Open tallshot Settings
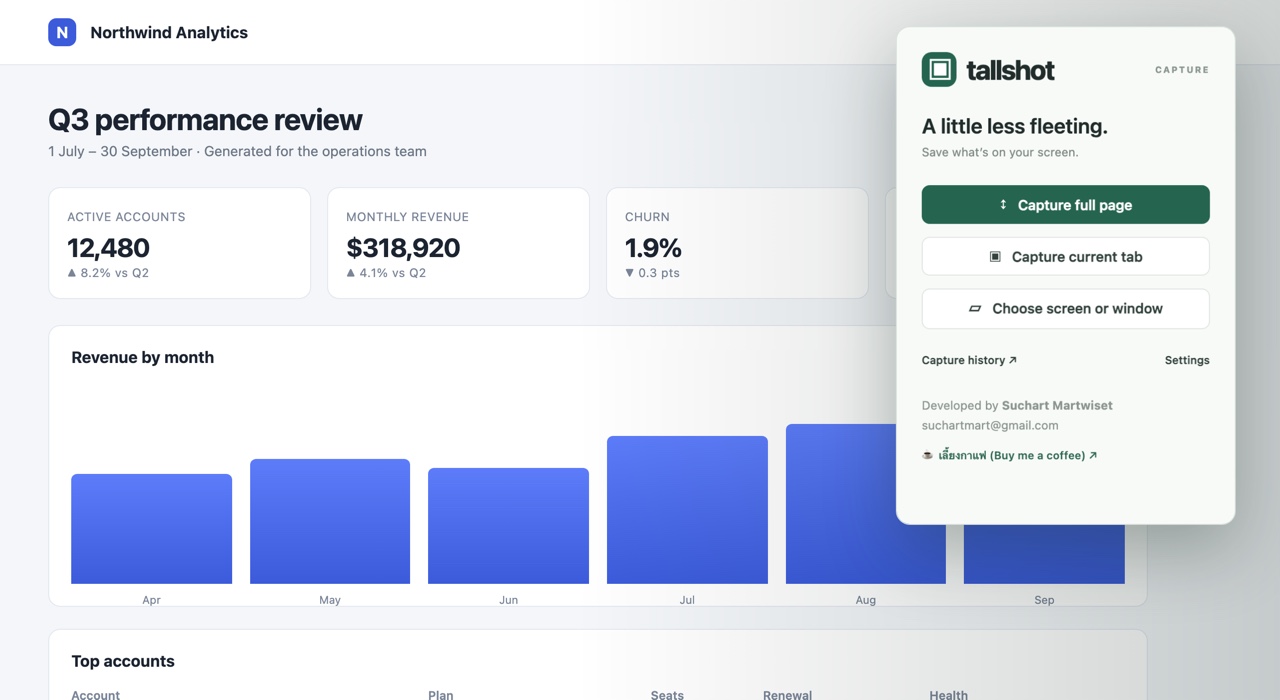This screenshot has width=1280, height=700. (1187, 360)
